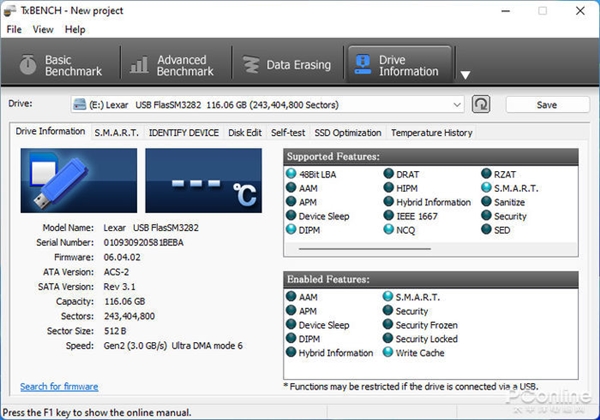Expand the toolbar overflow arrow
Viewport: 600px width, 420px height.
(x=465, y=74)
